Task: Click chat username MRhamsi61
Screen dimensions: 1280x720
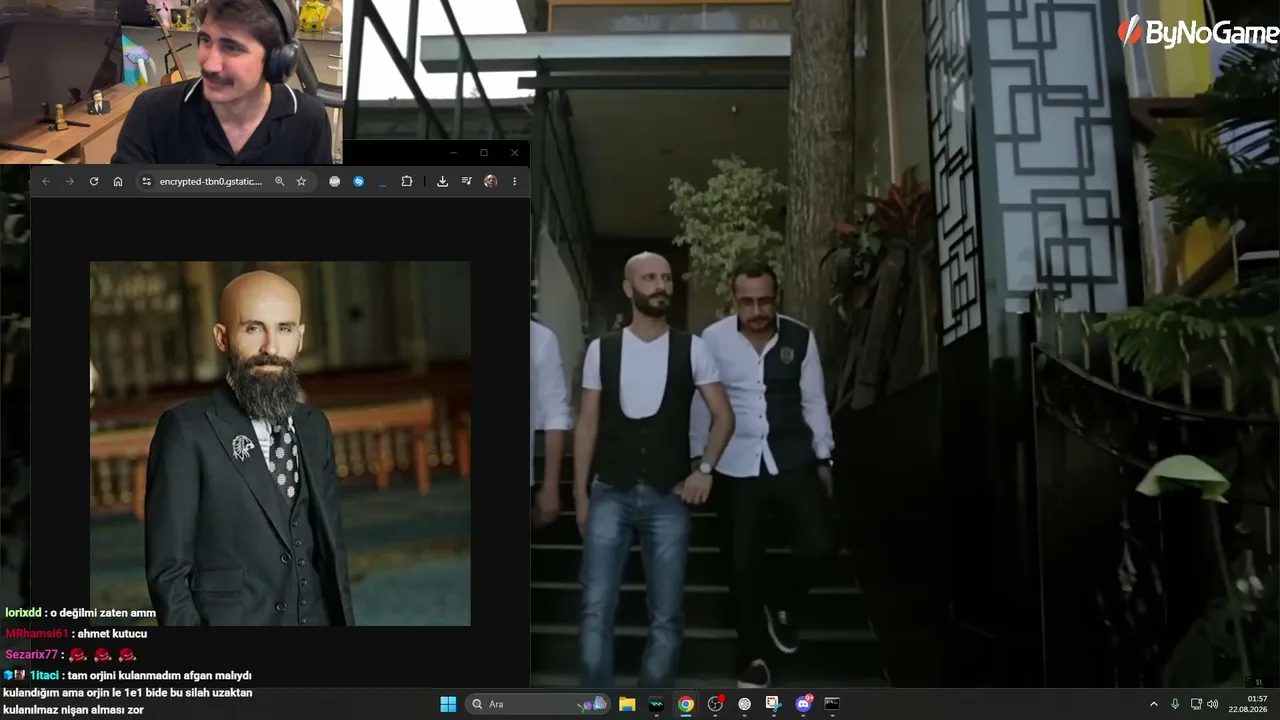Action: pyautogui.click(x=37, y=634)
